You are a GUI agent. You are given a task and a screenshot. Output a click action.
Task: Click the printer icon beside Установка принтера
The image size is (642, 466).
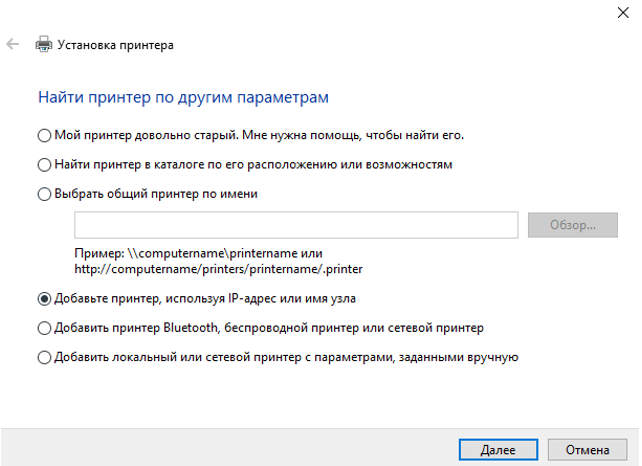43,45
